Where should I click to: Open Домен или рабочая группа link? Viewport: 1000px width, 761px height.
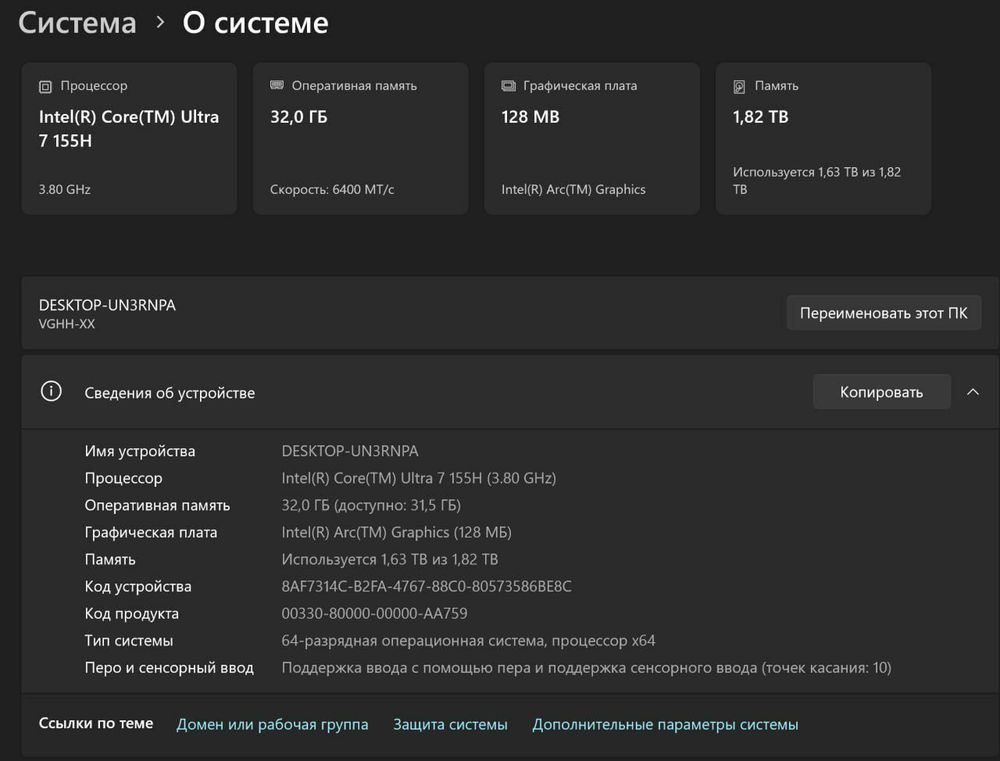(x=272, y=725)
